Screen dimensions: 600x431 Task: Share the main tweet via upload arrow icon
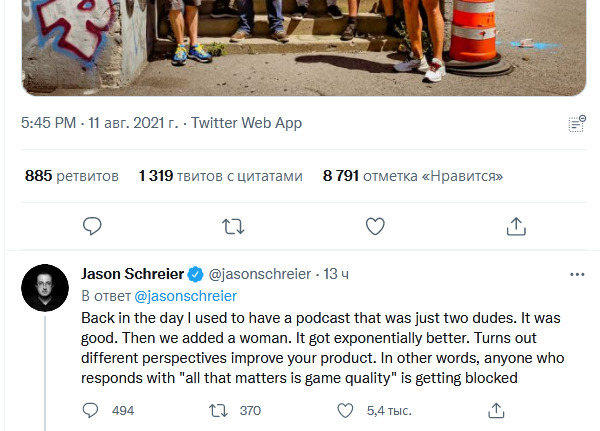(x=516, y=226)
